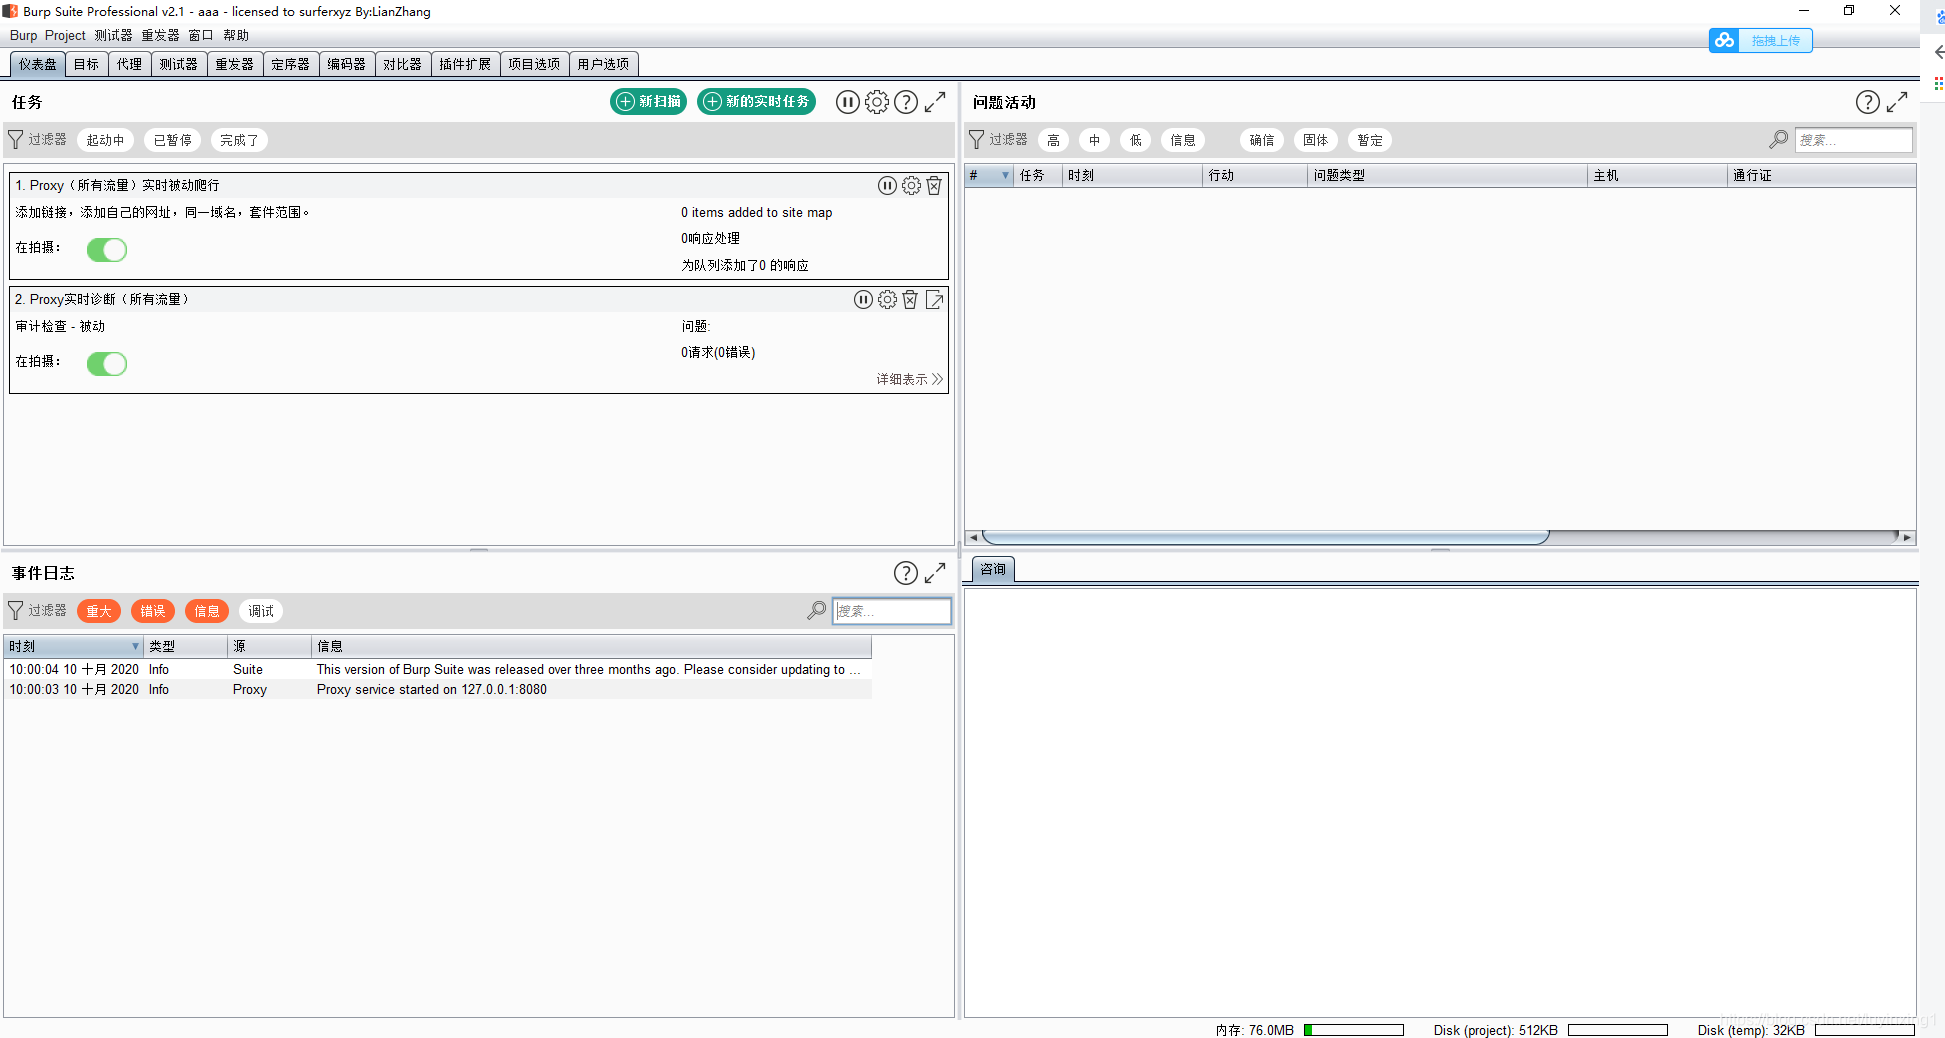Select the Proxy service started log row
The height and width of the screenshot is (1038, 1945).
point(438,689)
